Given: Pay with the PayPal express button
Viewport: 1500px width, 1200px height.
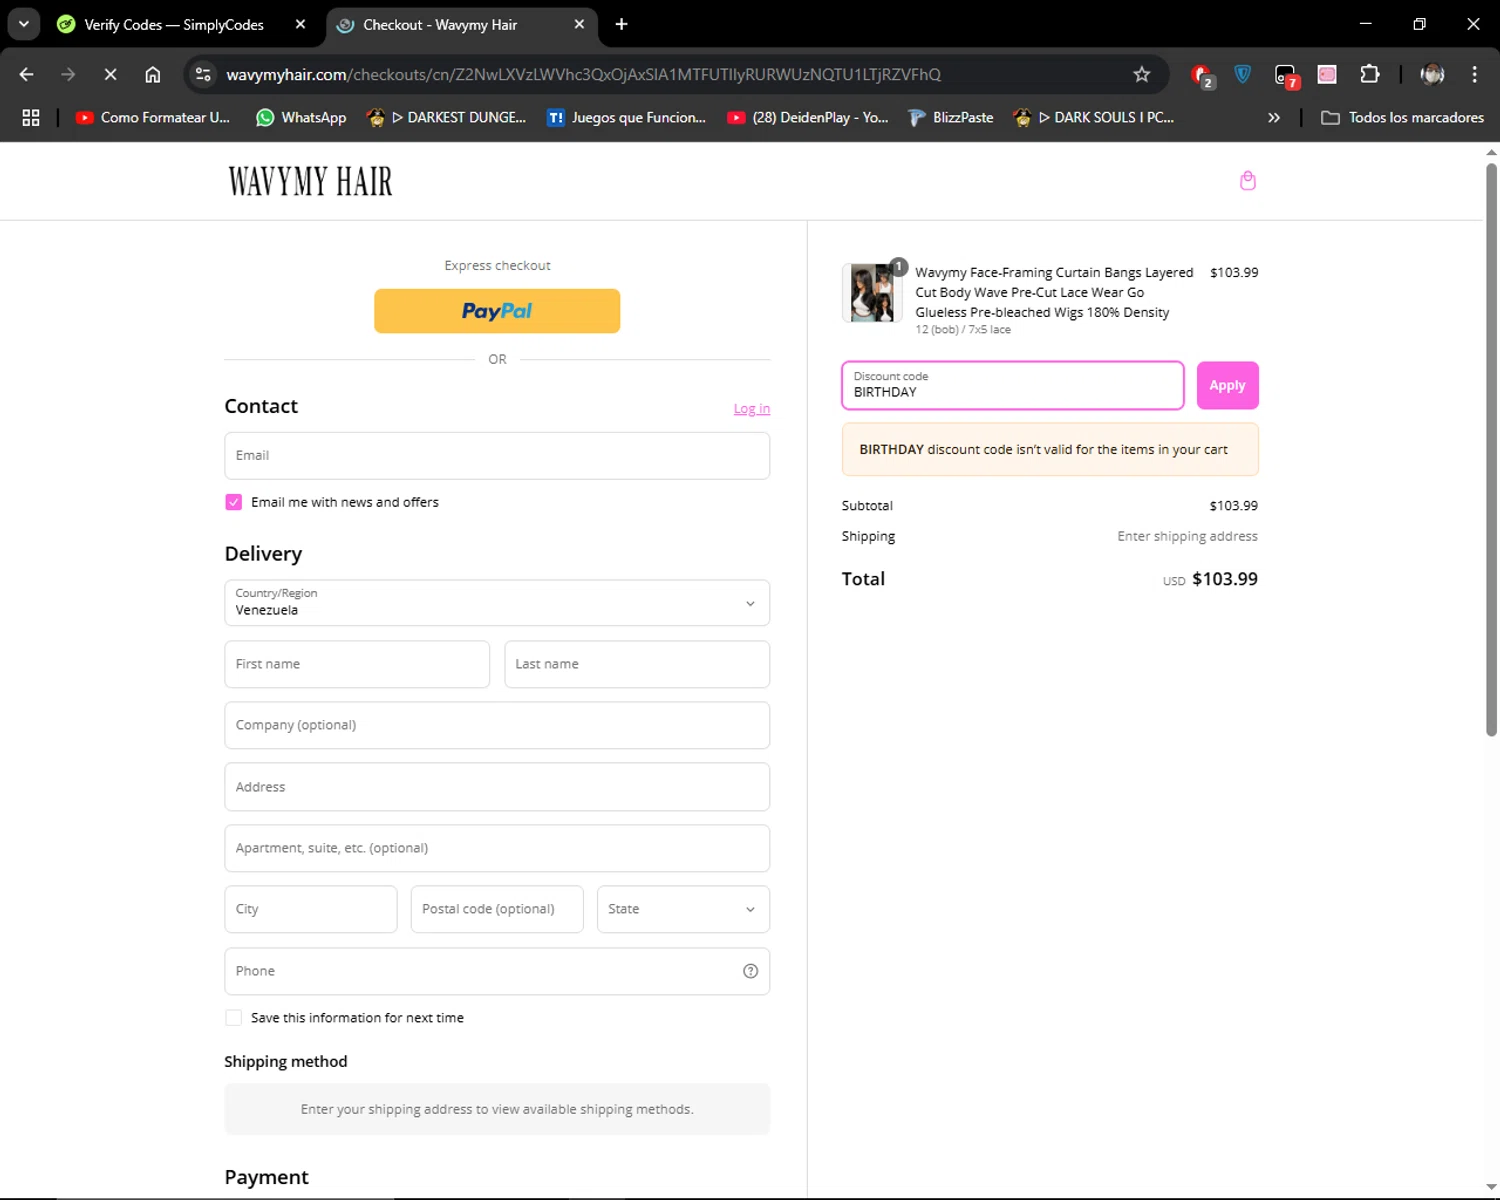Looking at the screenshot, I should point(497,311).
